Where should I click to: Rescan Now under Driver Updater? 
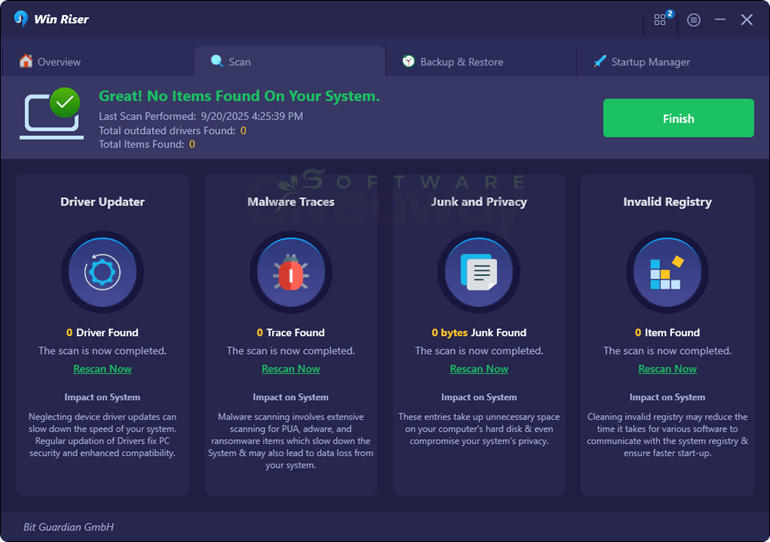pos(102,369)
